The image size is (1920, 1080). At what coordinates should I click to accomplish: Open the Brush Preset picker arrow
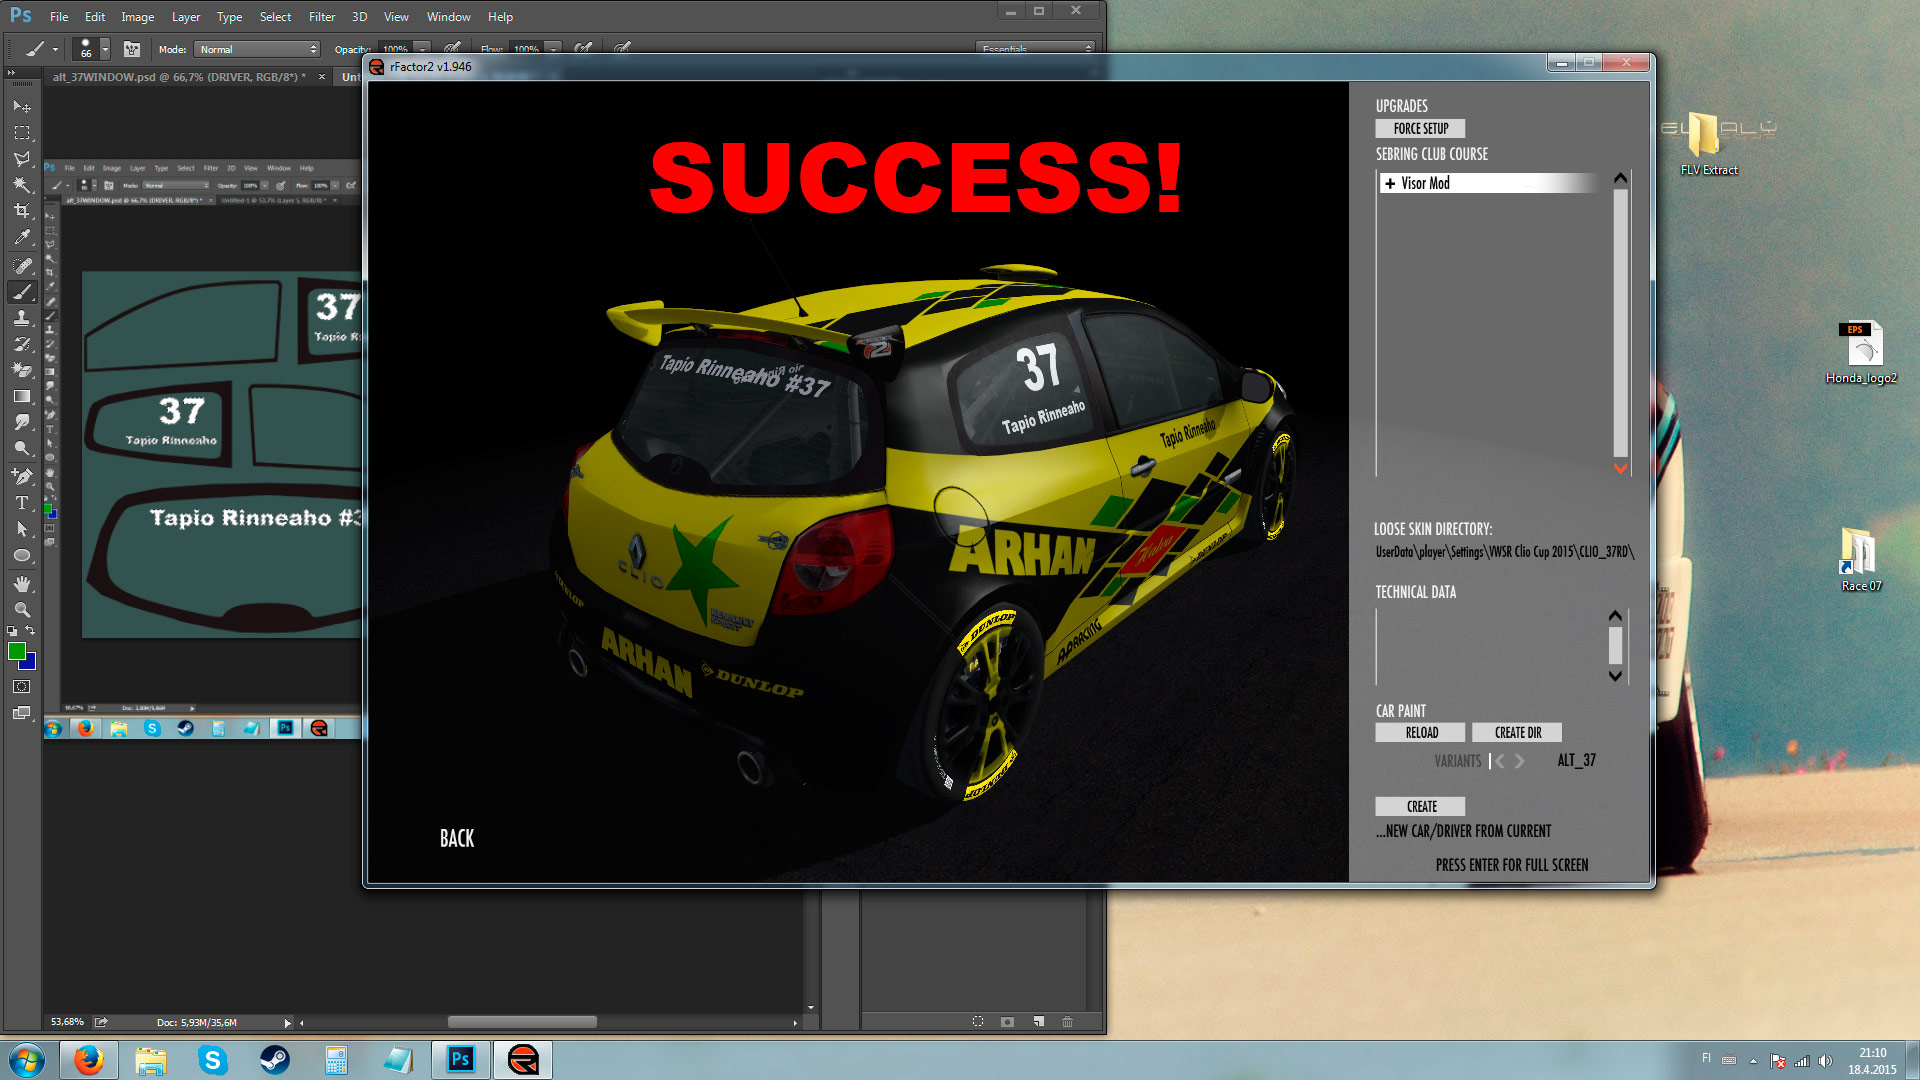tap(105, 49)
